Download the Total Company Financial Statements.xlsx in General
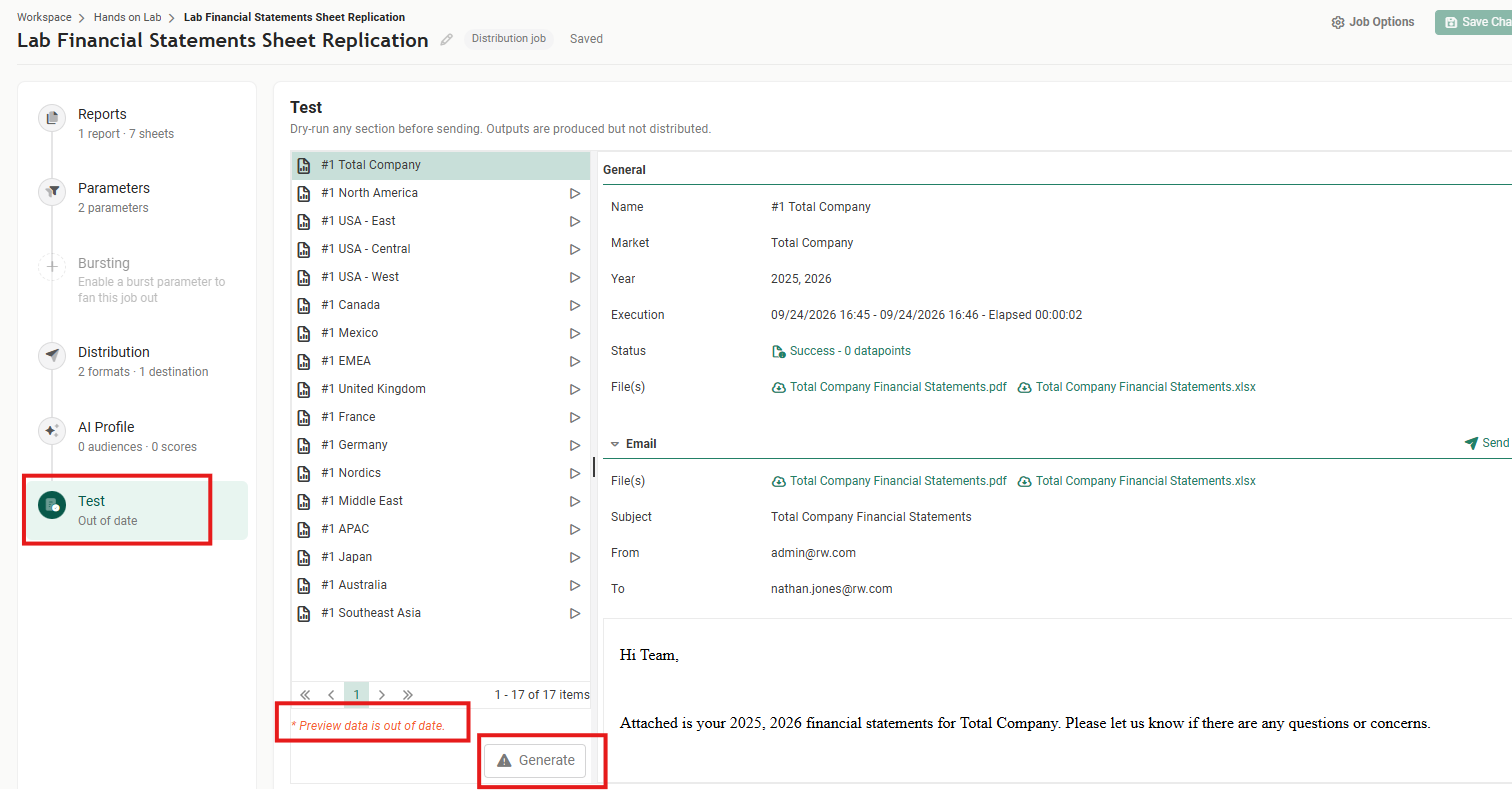 tap(1136, 387)
